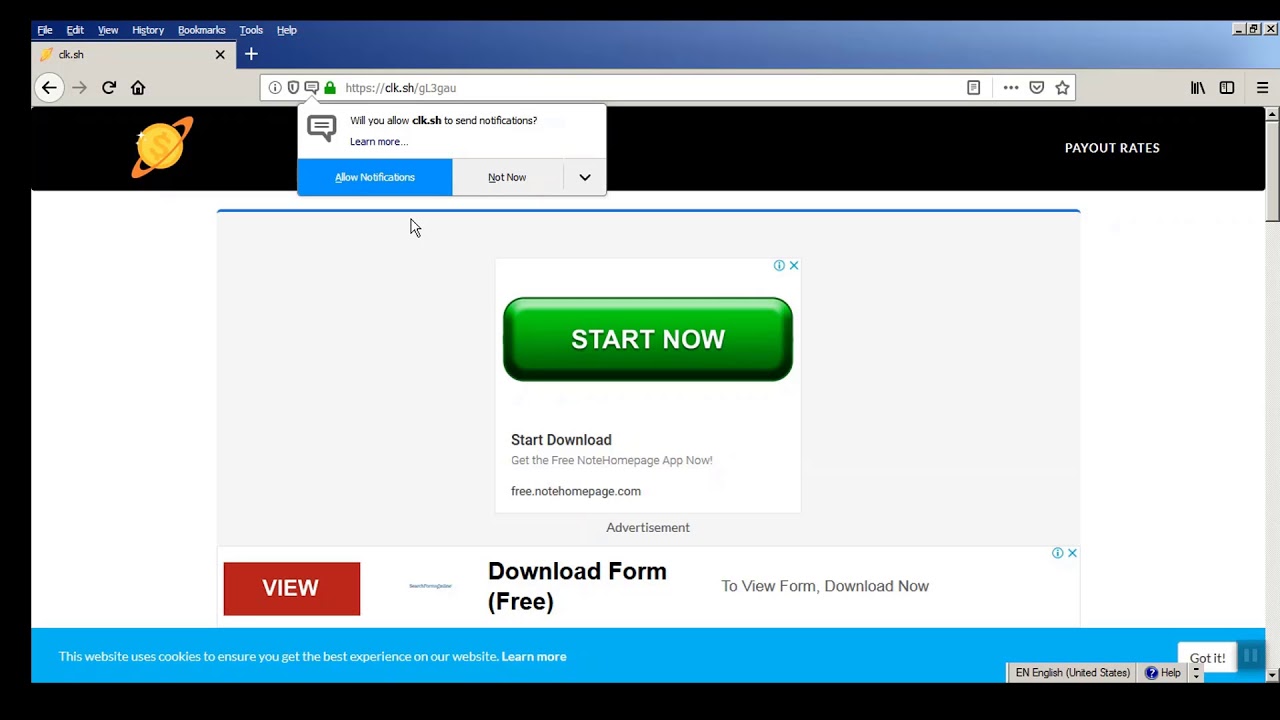Click the vertical scrollbar thumb

click(x=1272, y=170)
